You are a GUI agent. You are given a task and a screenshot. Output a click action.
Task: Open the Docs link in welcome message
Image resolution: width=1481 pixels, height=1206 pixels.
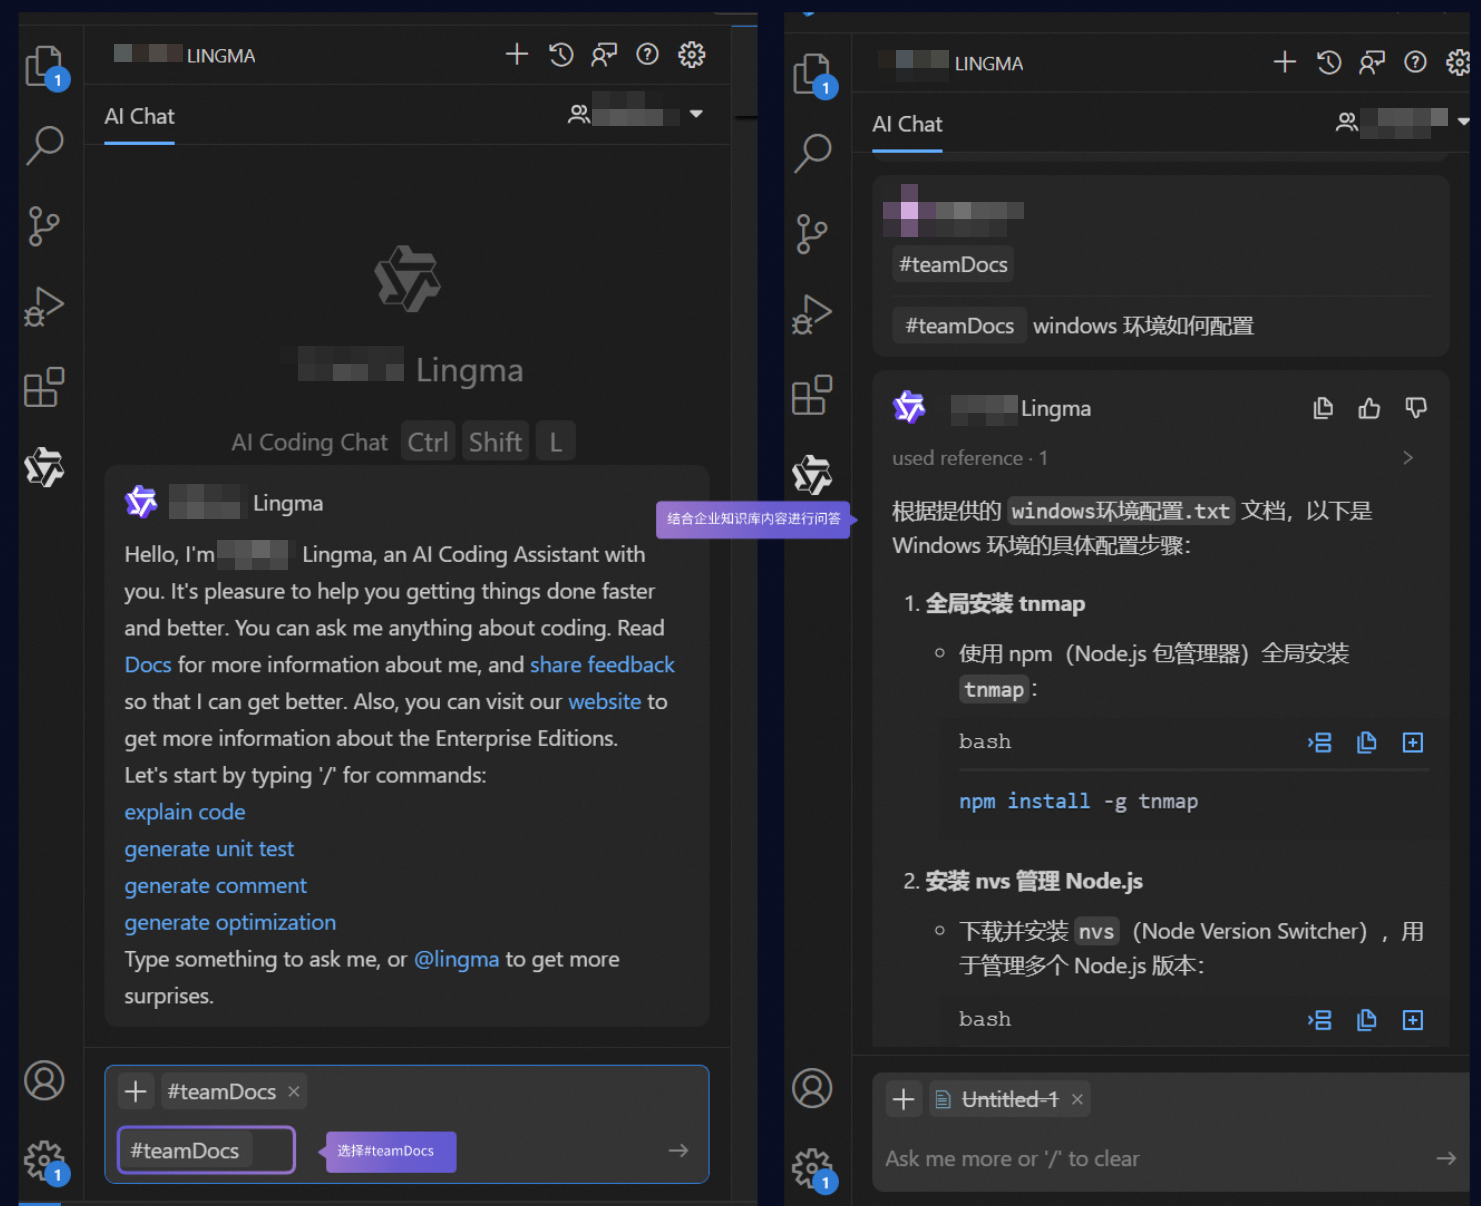pos(148,665)
